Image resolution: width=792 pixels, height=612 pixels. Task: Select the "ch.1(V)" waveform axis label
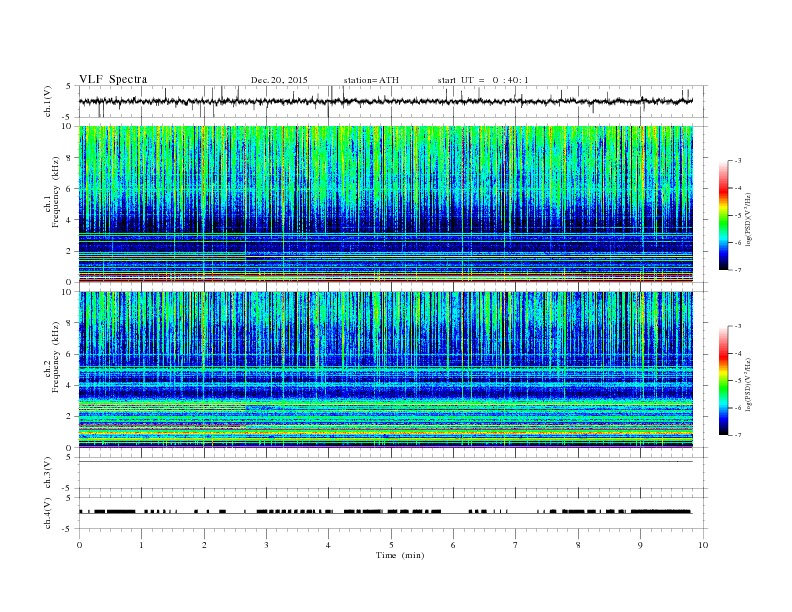click(48, 101)
